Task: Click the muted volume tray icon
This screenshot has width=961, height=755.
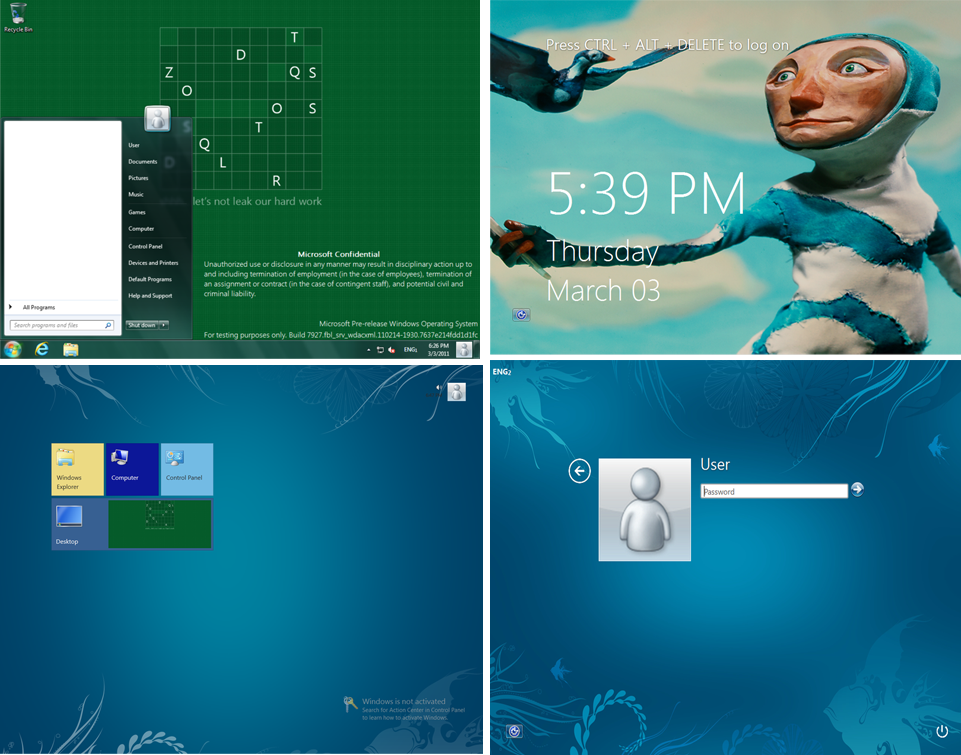Action: click(x=392, y=350)
